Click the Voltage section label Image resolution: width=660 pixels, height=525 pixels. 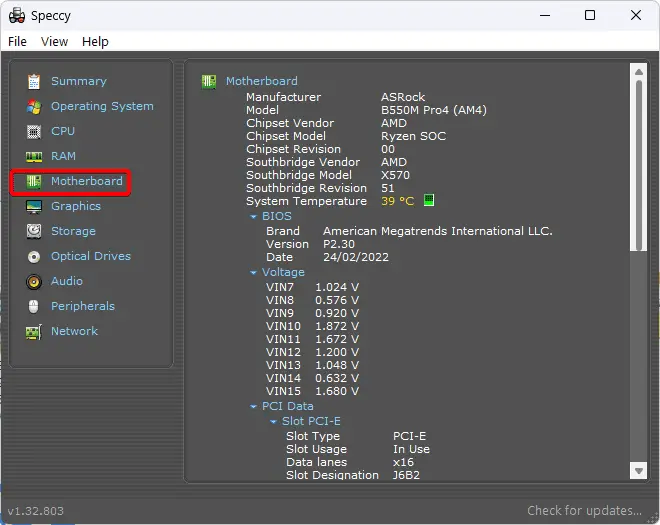click(283, 272)
